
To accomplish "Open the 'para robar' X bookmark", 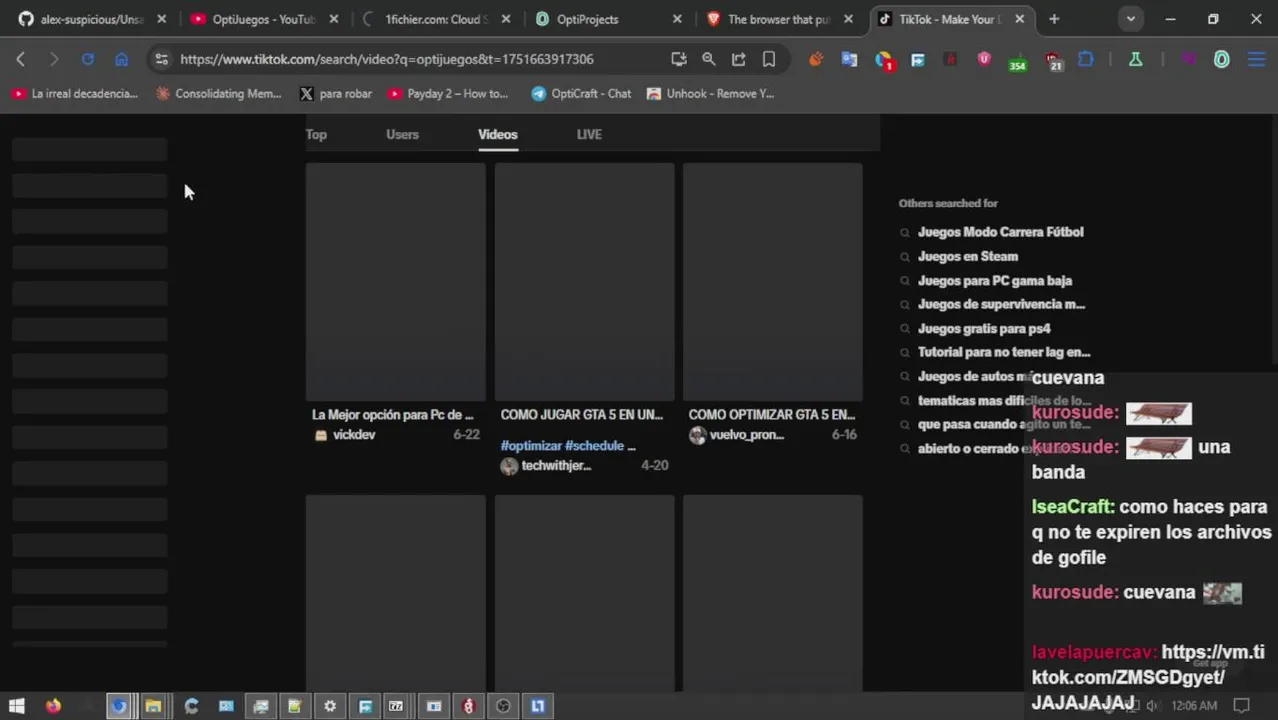I will point(335,94).
